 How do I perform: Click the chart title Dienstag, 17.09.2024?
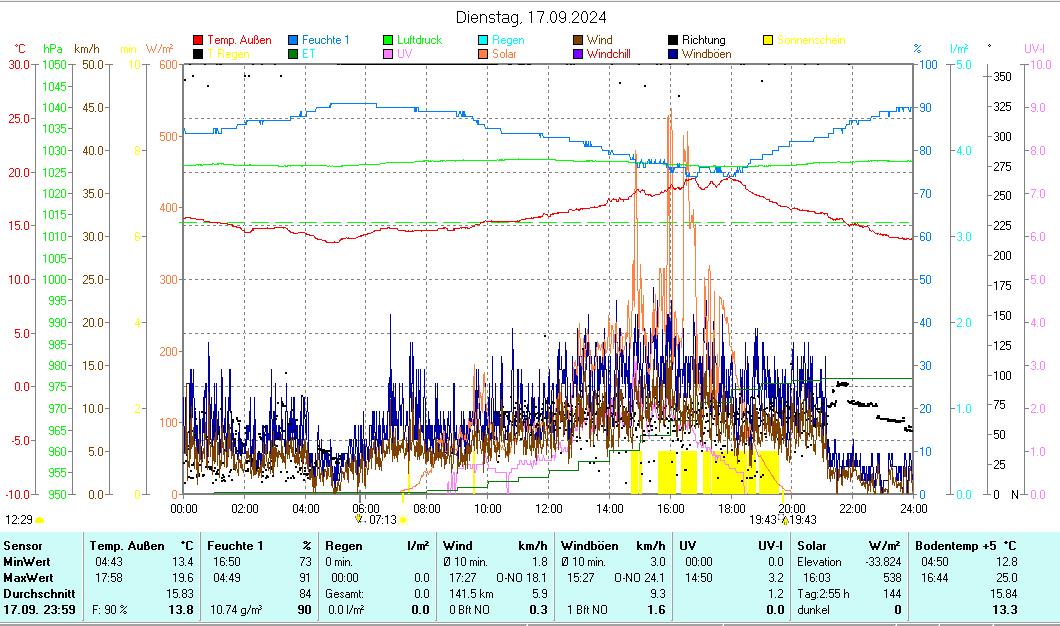[x=530, y=17]
